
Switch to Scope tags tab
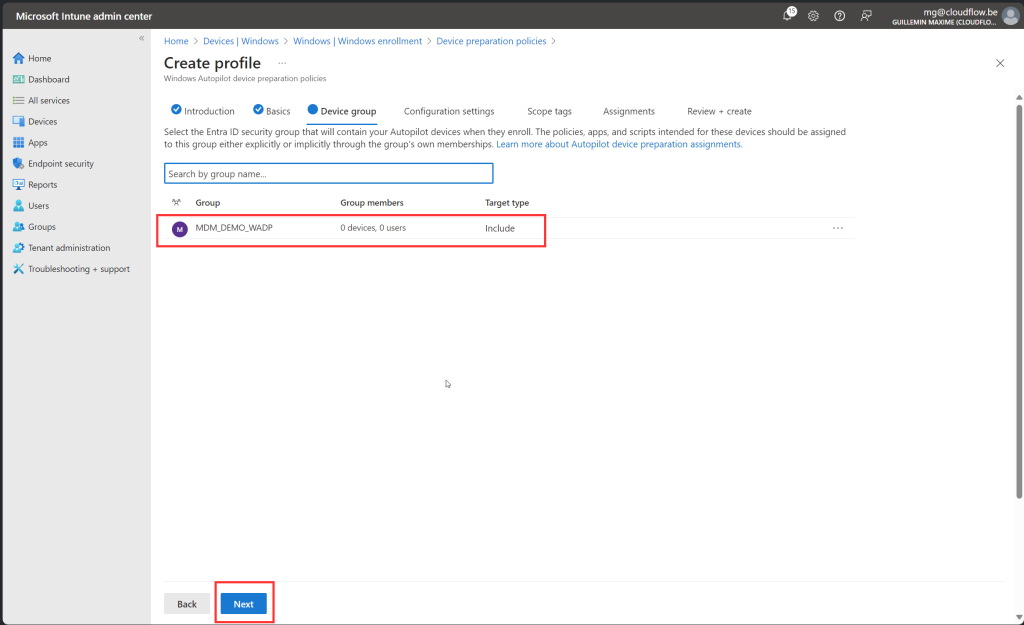(549, 111)
